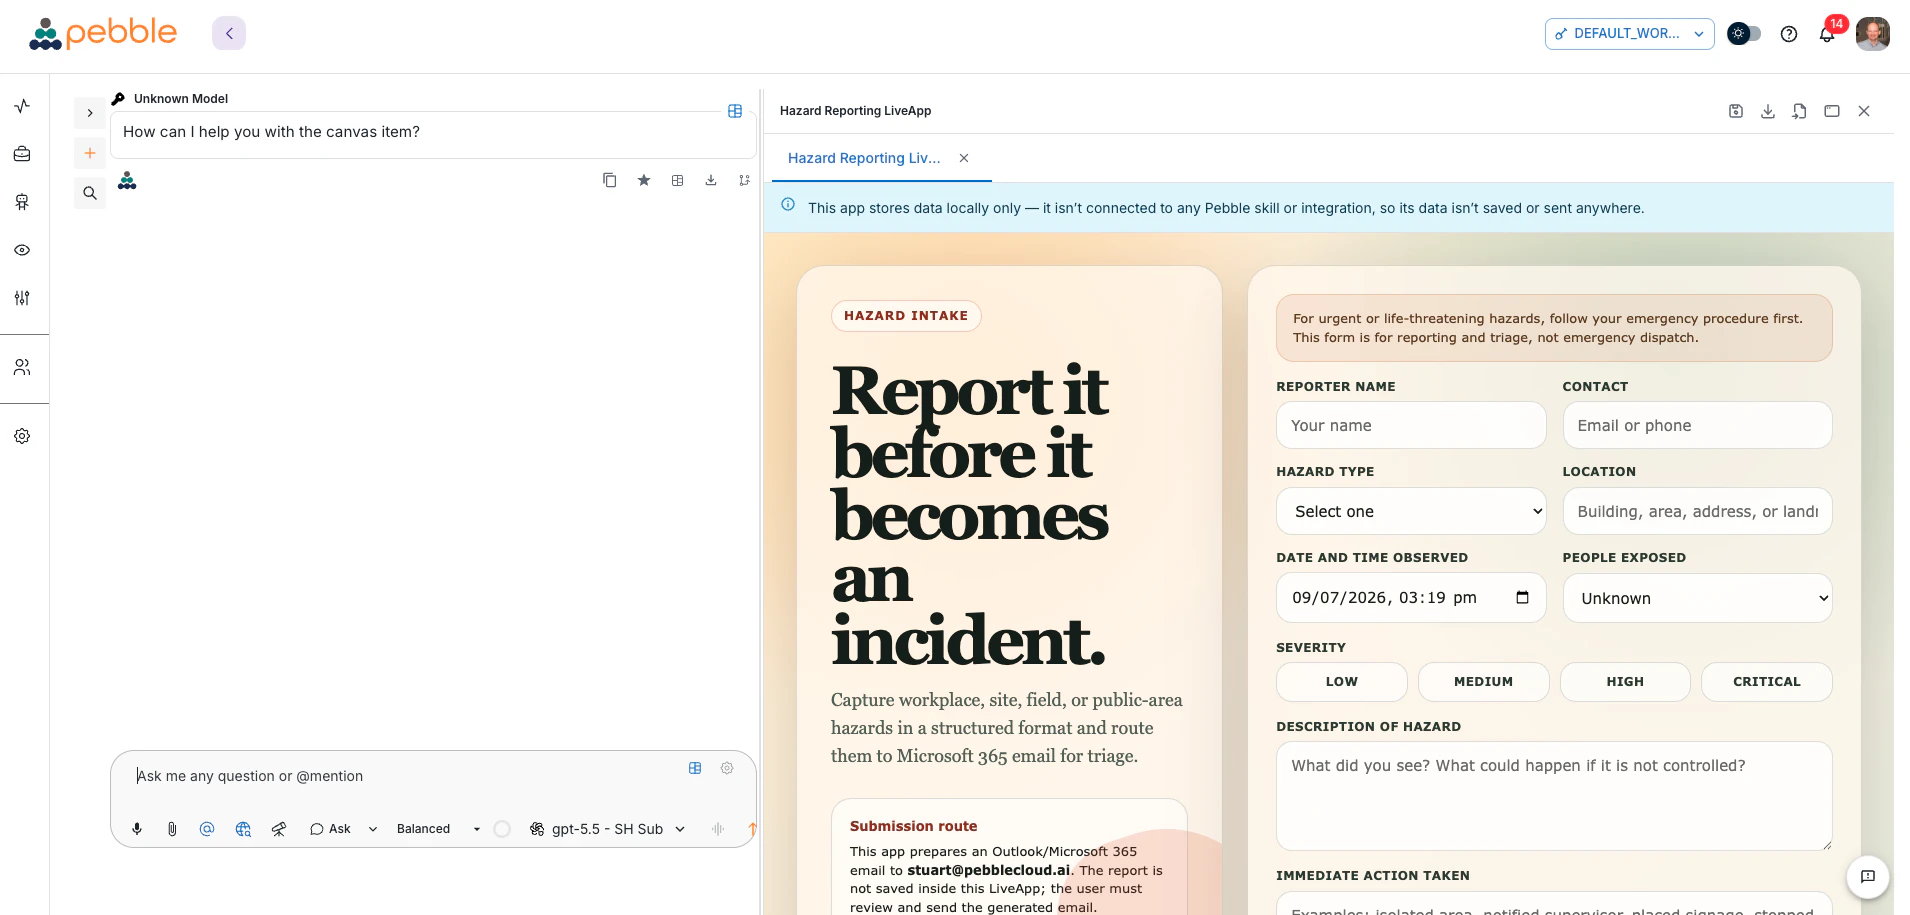
Task: Select LOW severity
Action: tap(1341, 681)
